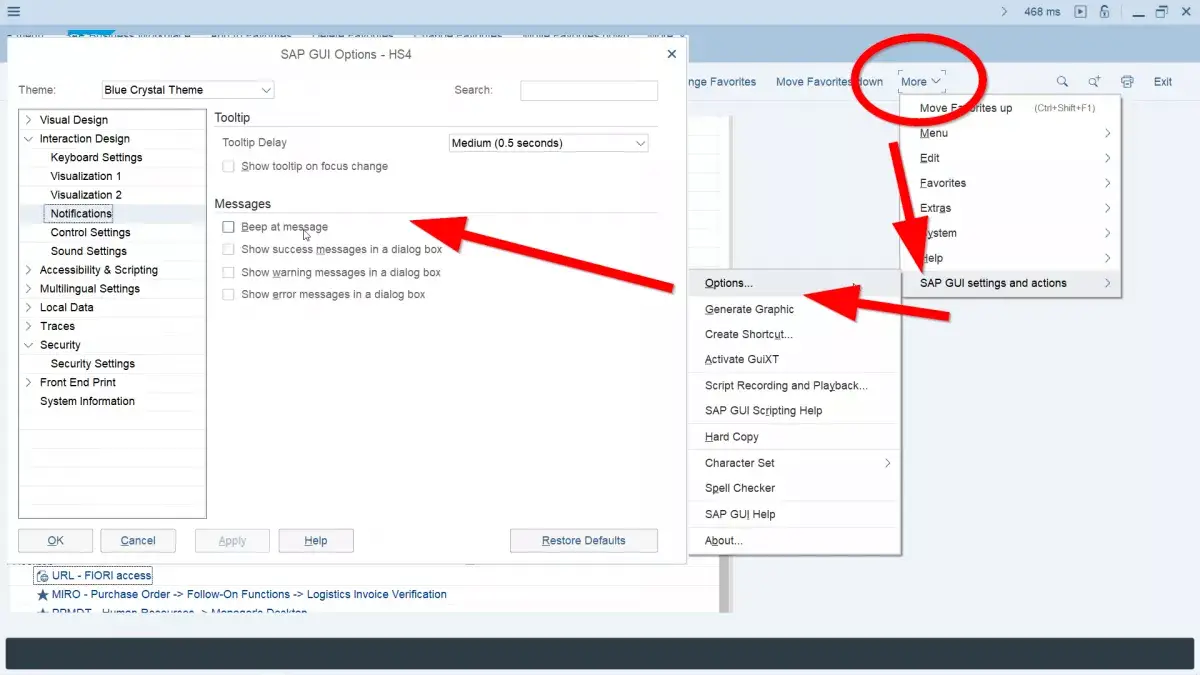Expand the Front End Print node

[28, 383]
